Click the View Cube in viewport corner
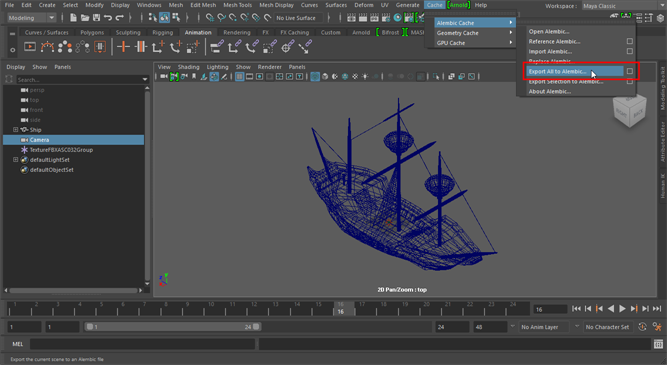Screen dimensions: 667x365 (x=629, y=111)
